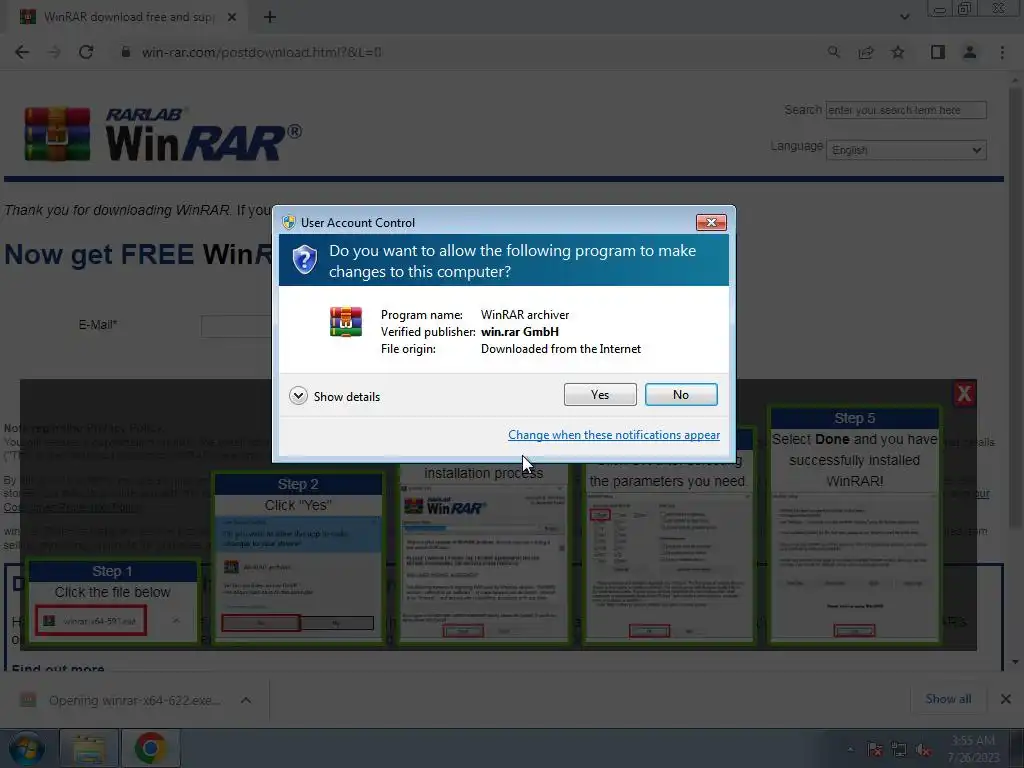Open Chrome tab search chevron
Image resolution: width=1024 pixels, height=768 pixels.
(904, 17)
